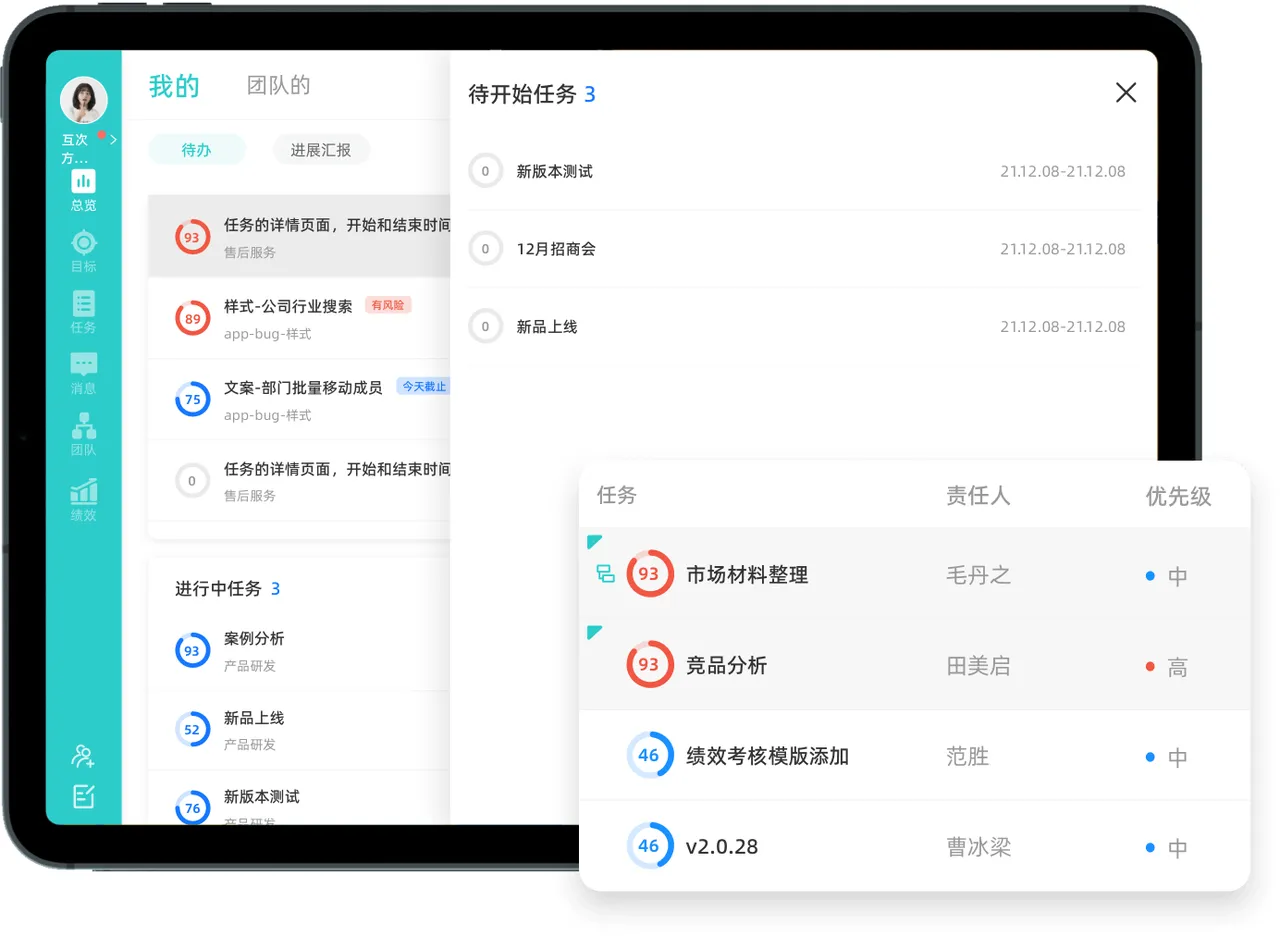Click the 中 priority of 绩效考核模版添加
Screen dimensions: 1280x936
coord(1167,757)
